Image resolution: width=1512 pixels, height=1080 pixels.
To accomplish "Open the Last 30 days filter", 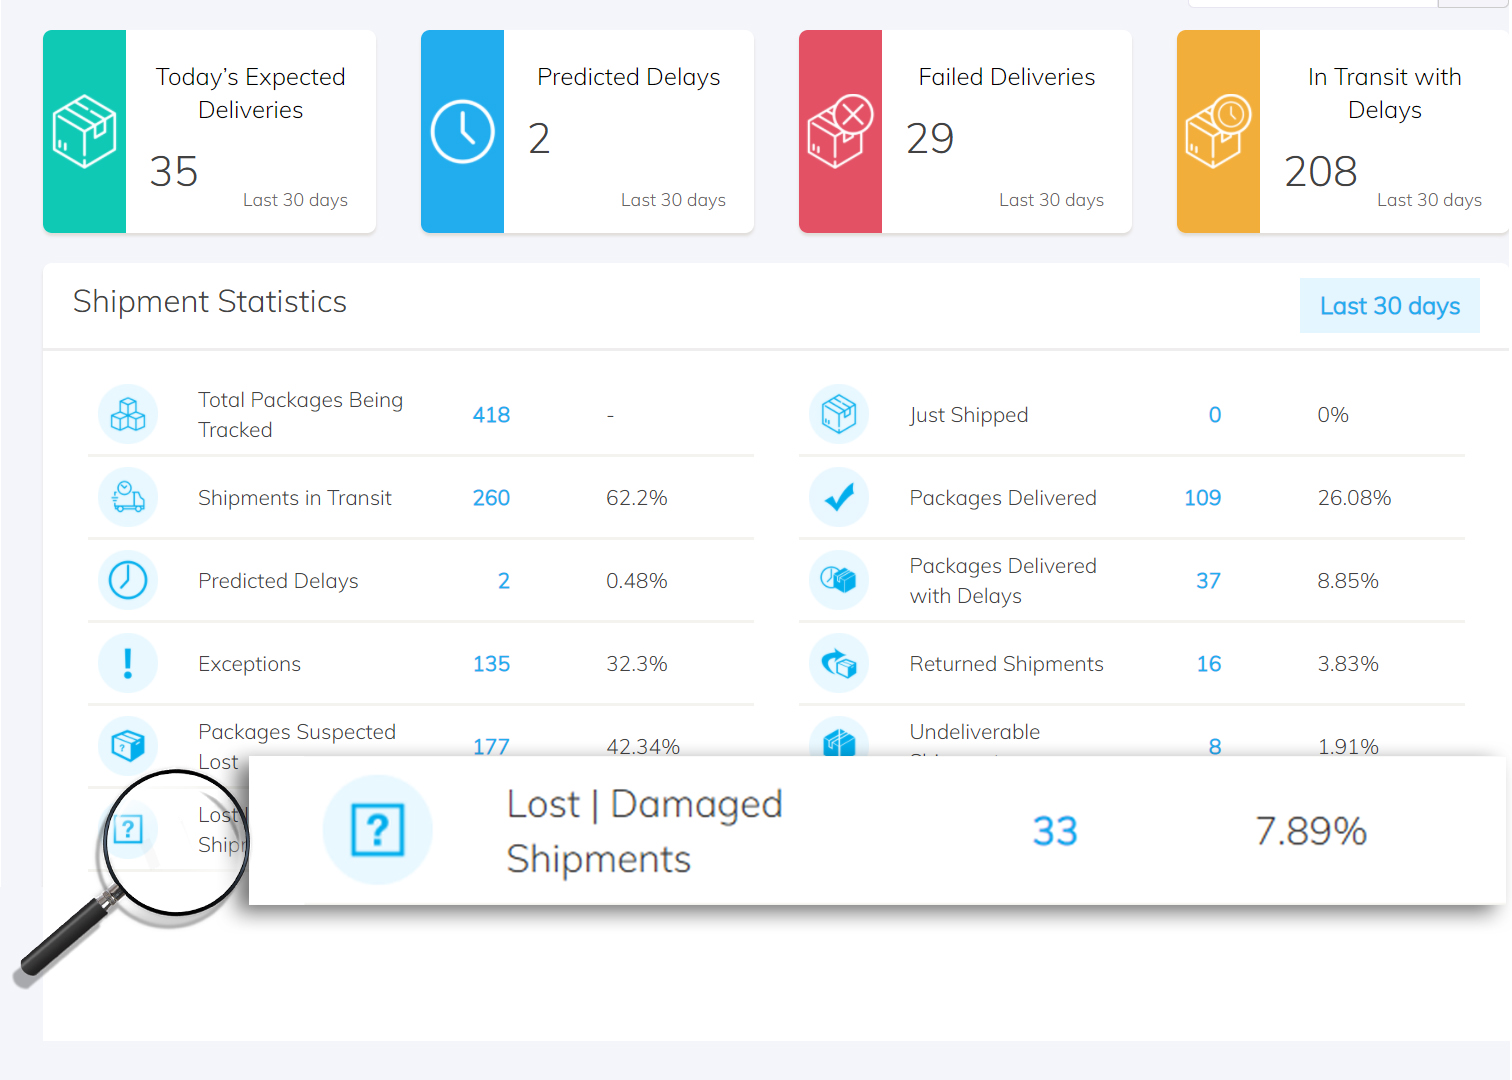I will pyautogui.click(x=1389, y=306).
